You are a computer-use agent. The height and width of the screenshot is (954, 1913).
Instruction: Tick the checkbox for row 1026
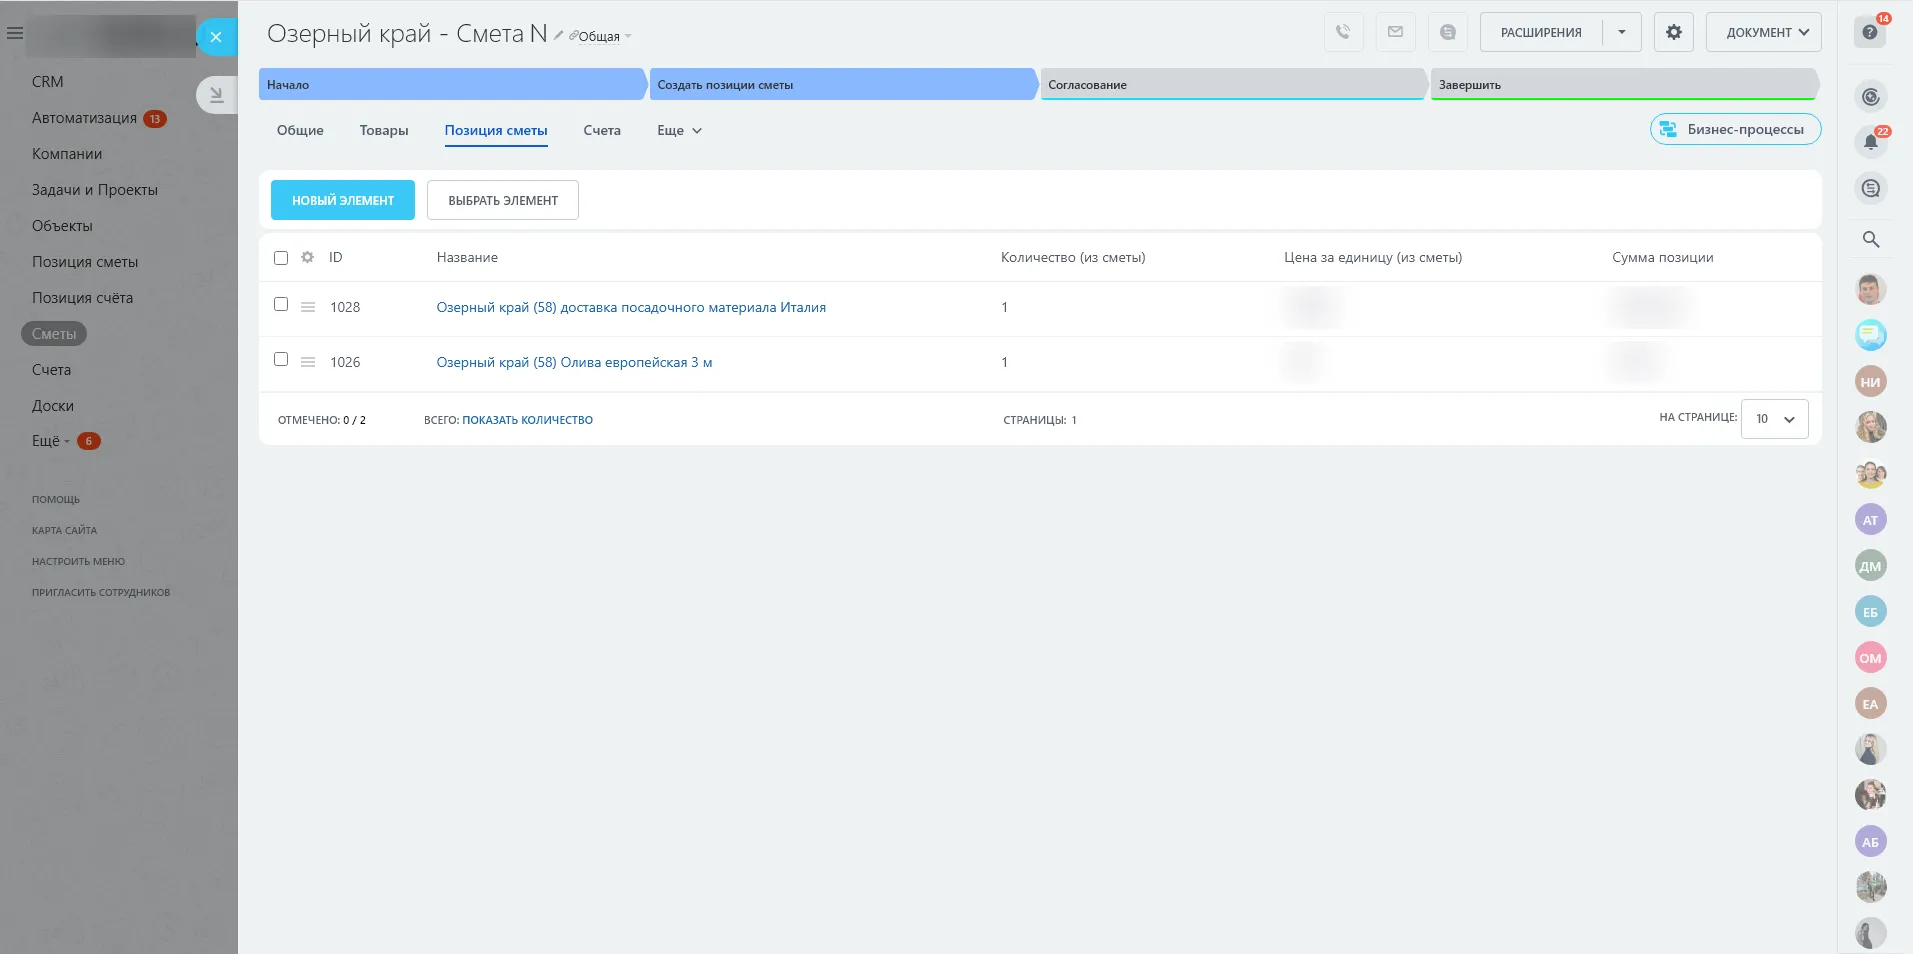281,359
